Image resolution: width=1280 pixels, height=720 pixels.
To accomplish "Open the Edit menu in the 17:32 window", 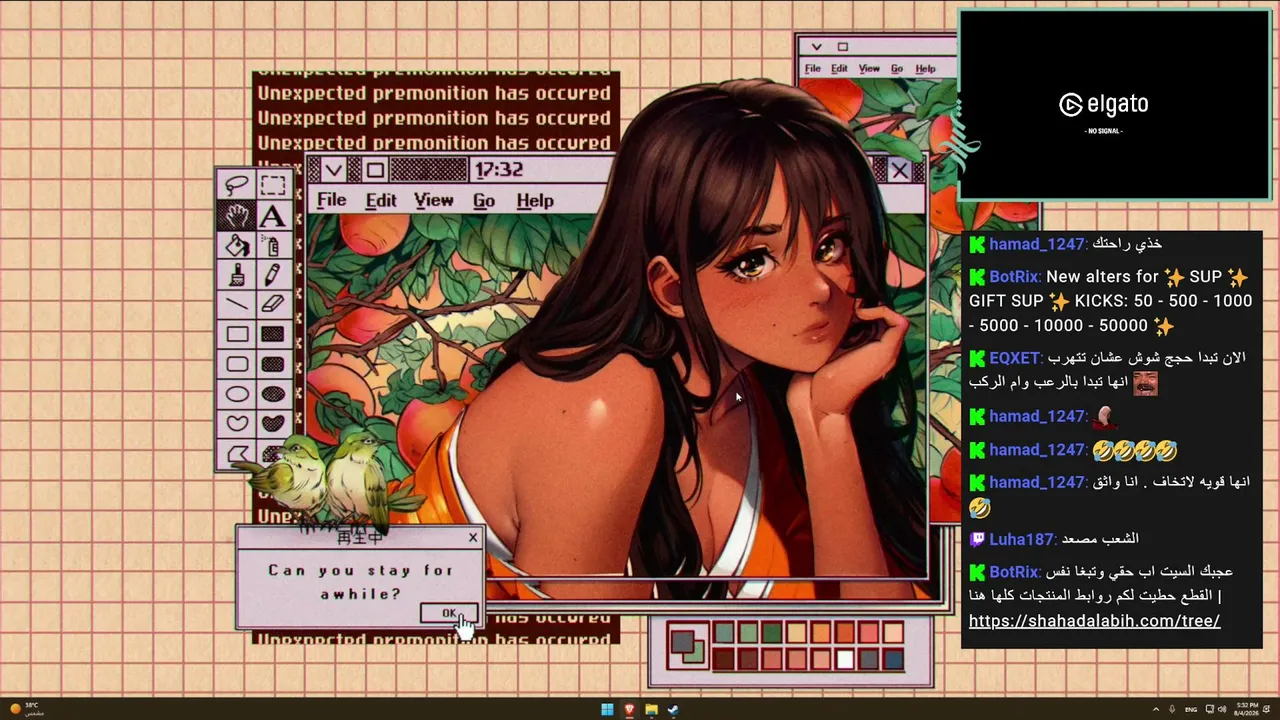I will [x=381, y=200].
